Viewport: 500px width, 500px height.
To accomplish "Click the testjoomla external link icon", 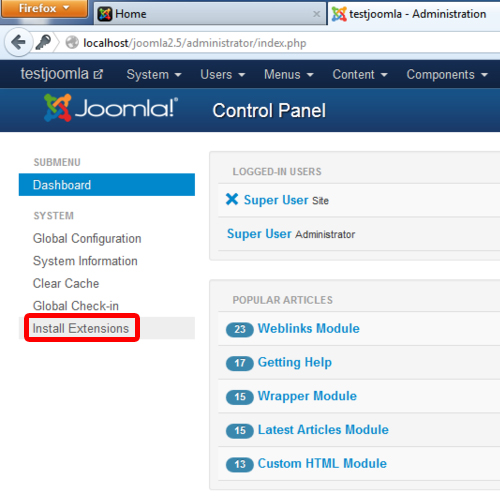I will pos(98,74).
